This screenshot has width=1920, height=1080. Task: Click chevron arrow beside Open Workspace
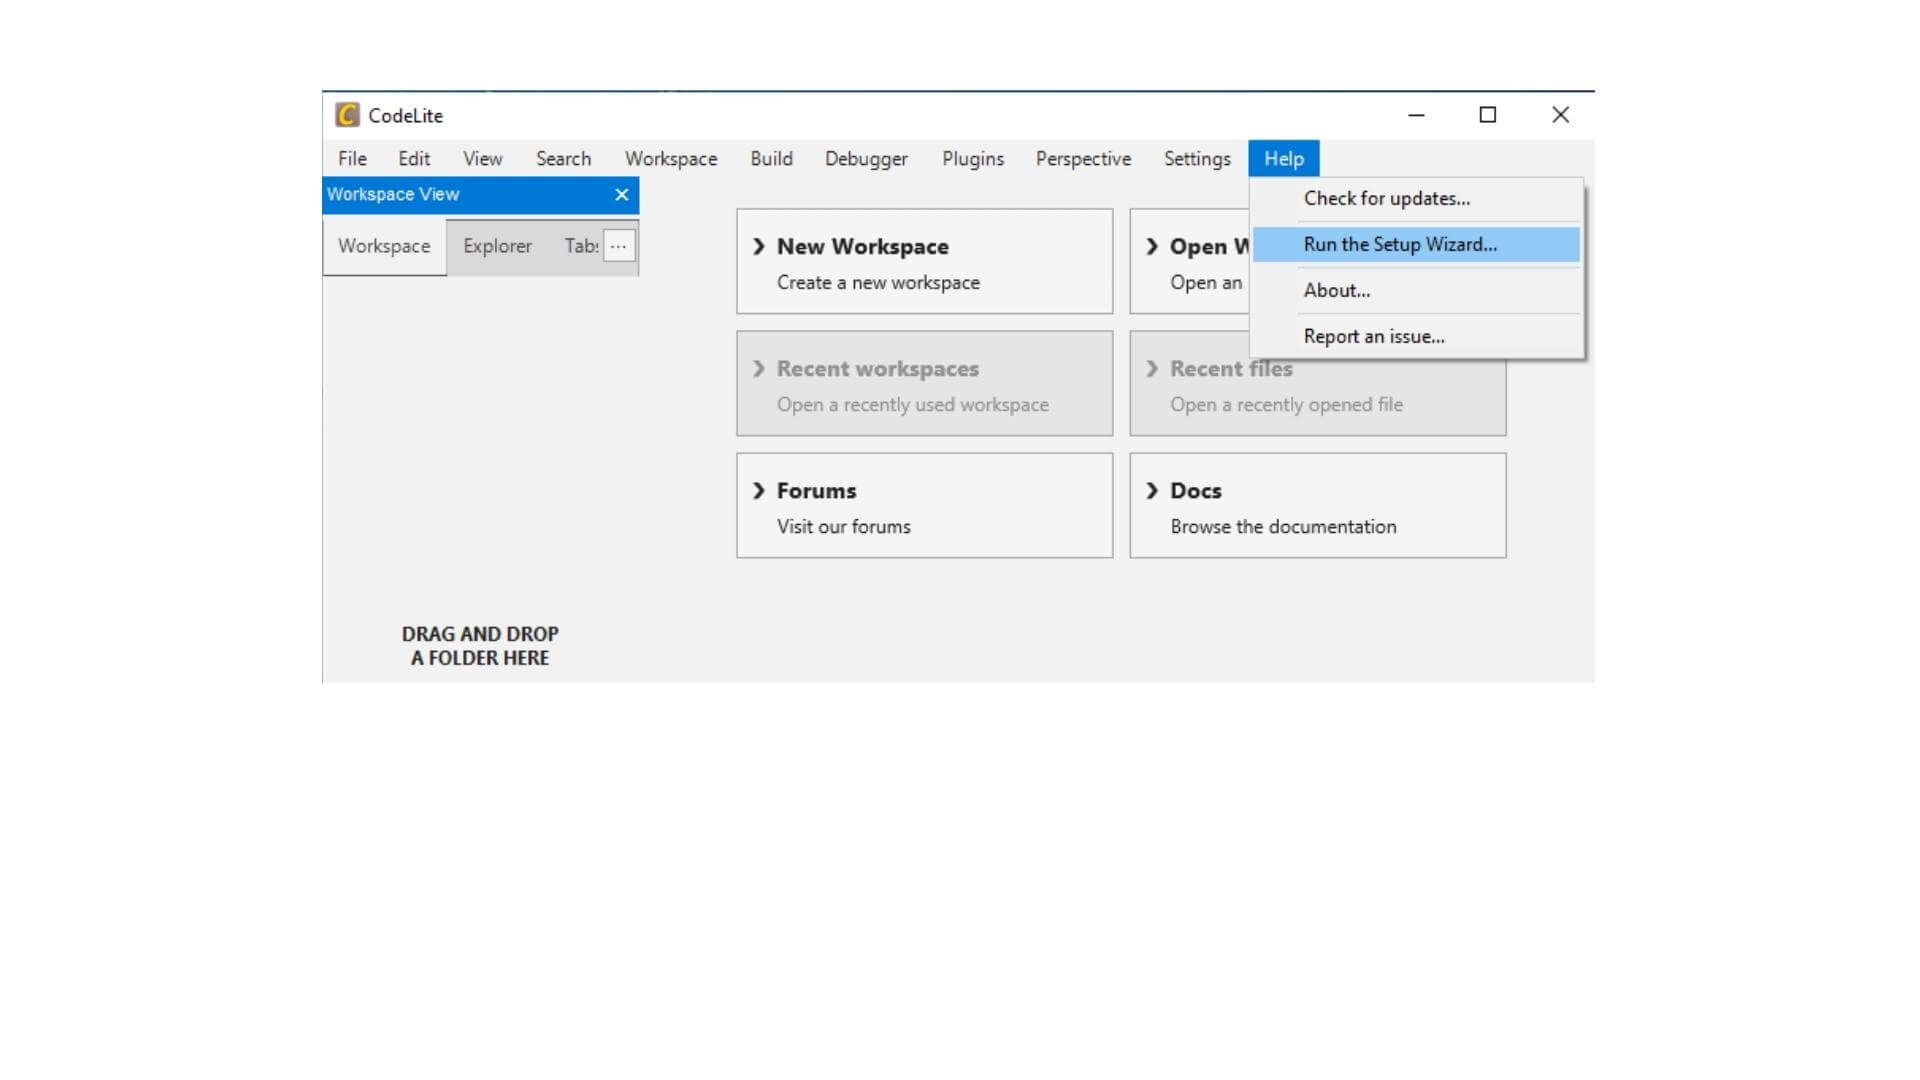[x=1152, y=247]
